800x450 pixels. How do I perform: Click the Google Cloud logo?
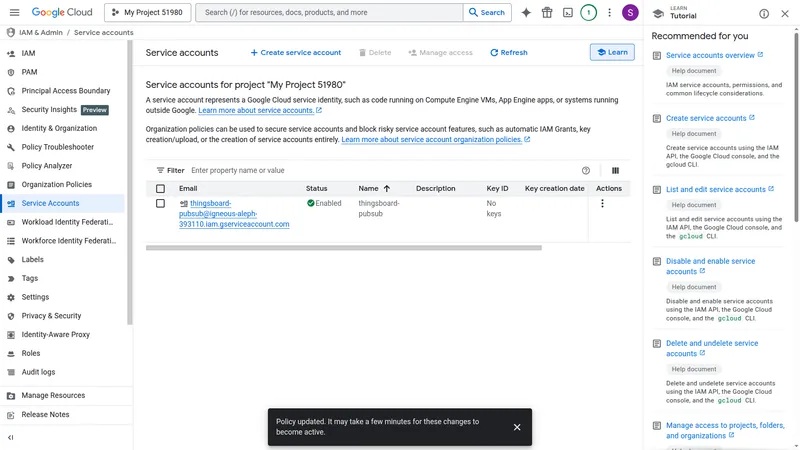(62, 12)
